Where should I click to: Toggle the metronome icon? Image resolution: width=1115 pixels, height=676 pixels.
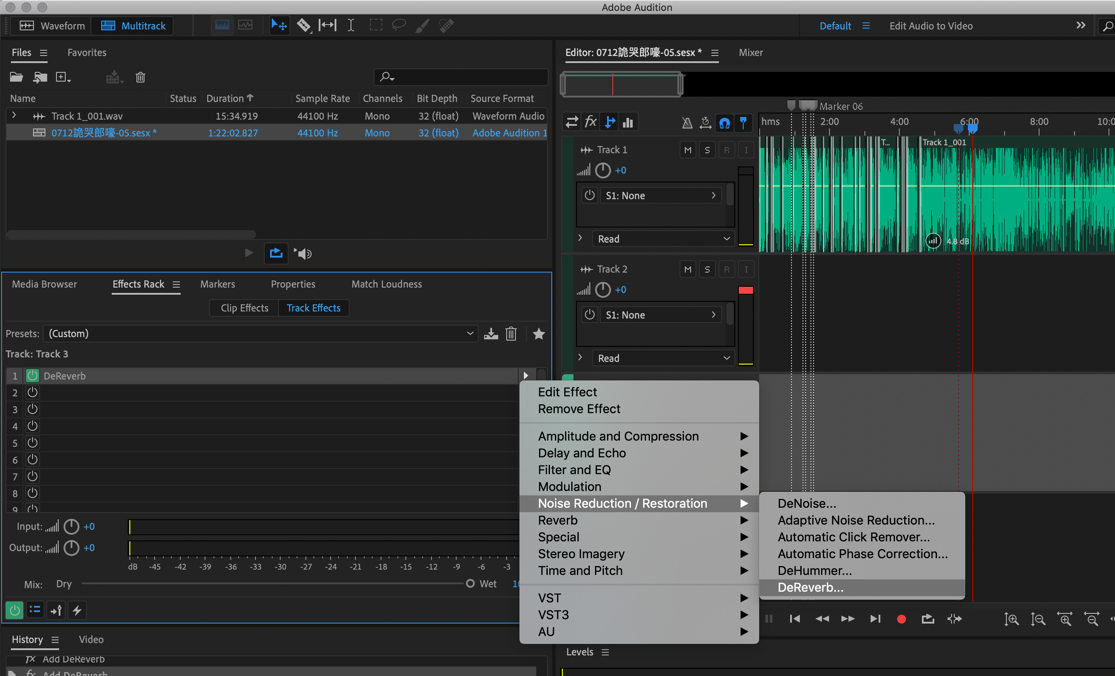pyautogui.click(x=687, y=122)
